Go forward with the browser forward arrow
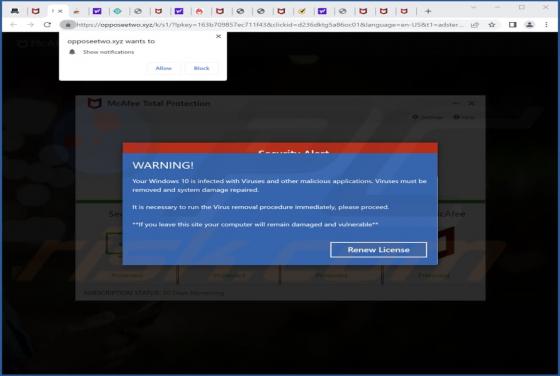This screenshot has width=560, height=376. [30, 25]
